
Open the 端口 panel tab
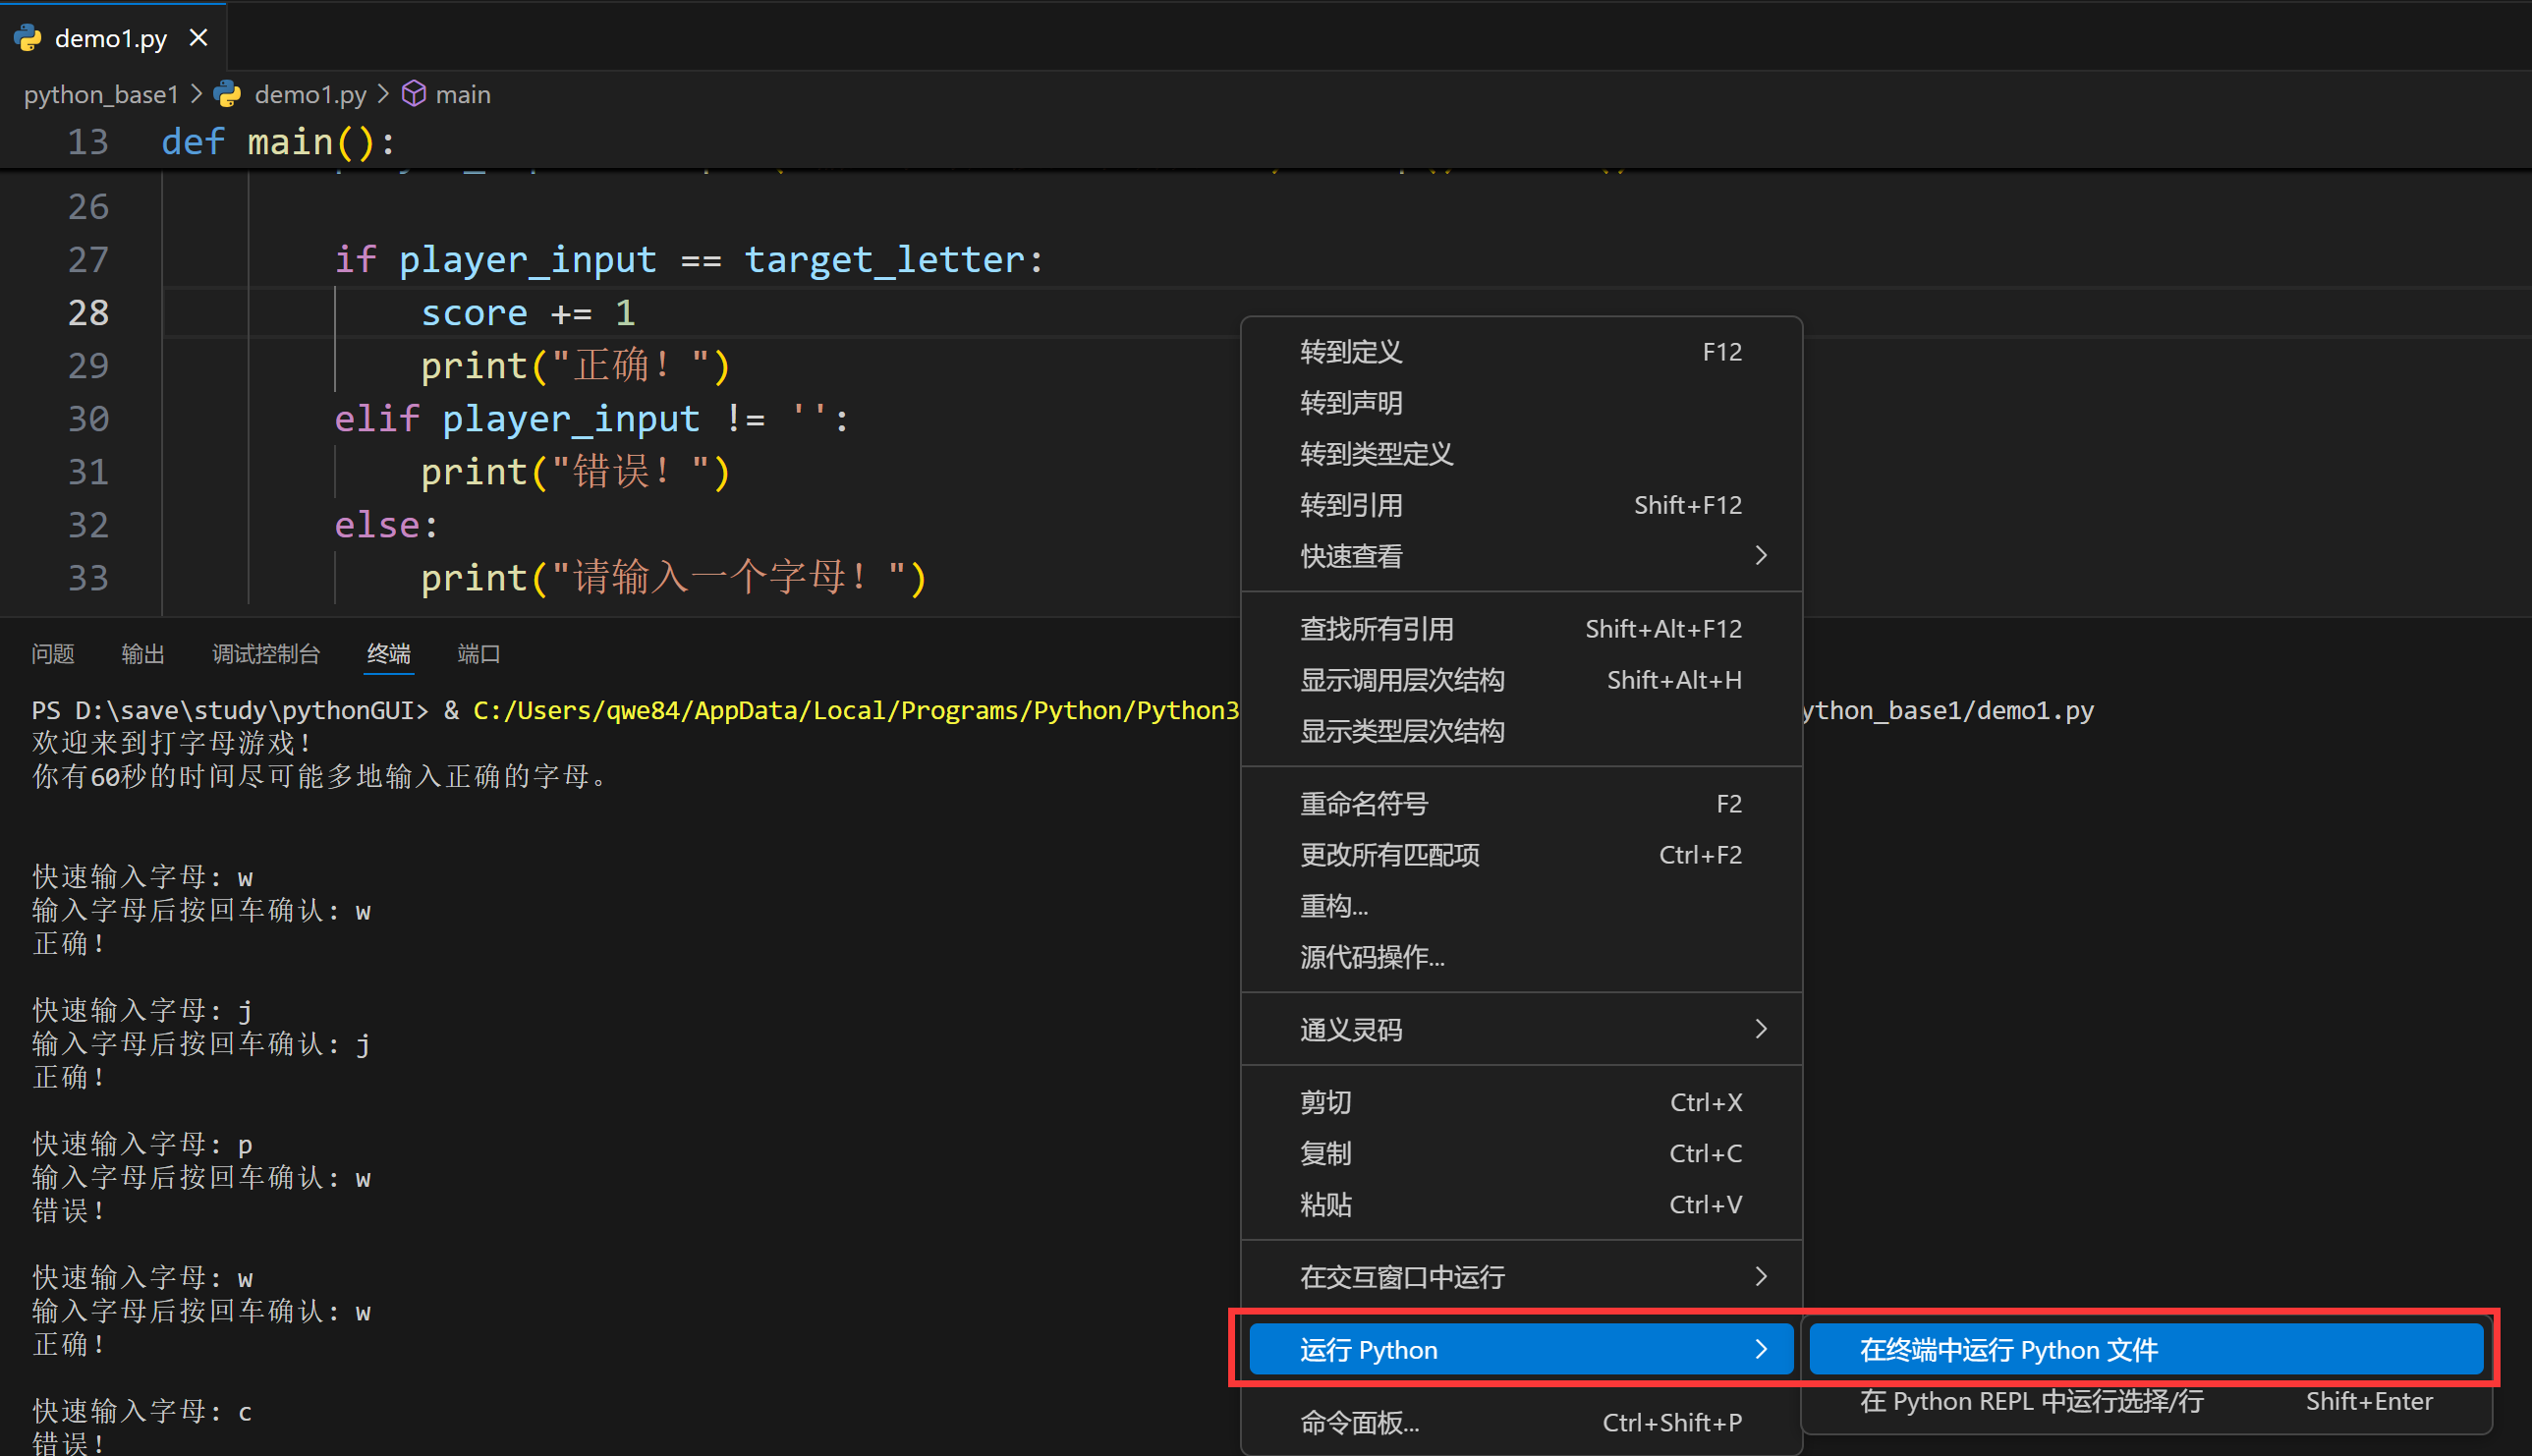[x=478, y=653]
